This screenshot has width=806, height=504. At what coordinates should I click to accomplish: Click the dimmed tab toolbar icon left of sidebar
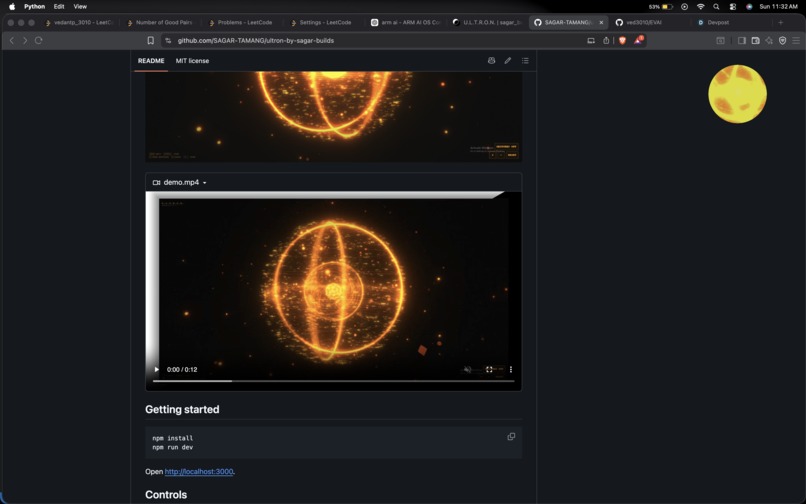(x=720, y=40)
